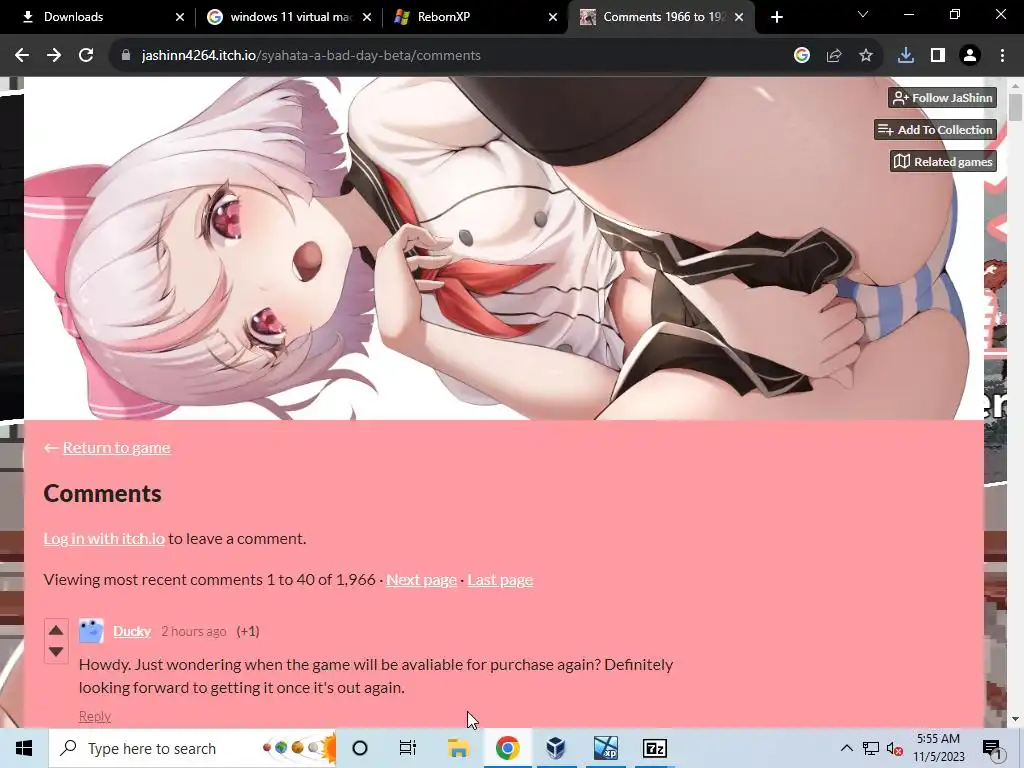
Task: Select the Comments 1966 tab
Action: click(x=662, y=17)
